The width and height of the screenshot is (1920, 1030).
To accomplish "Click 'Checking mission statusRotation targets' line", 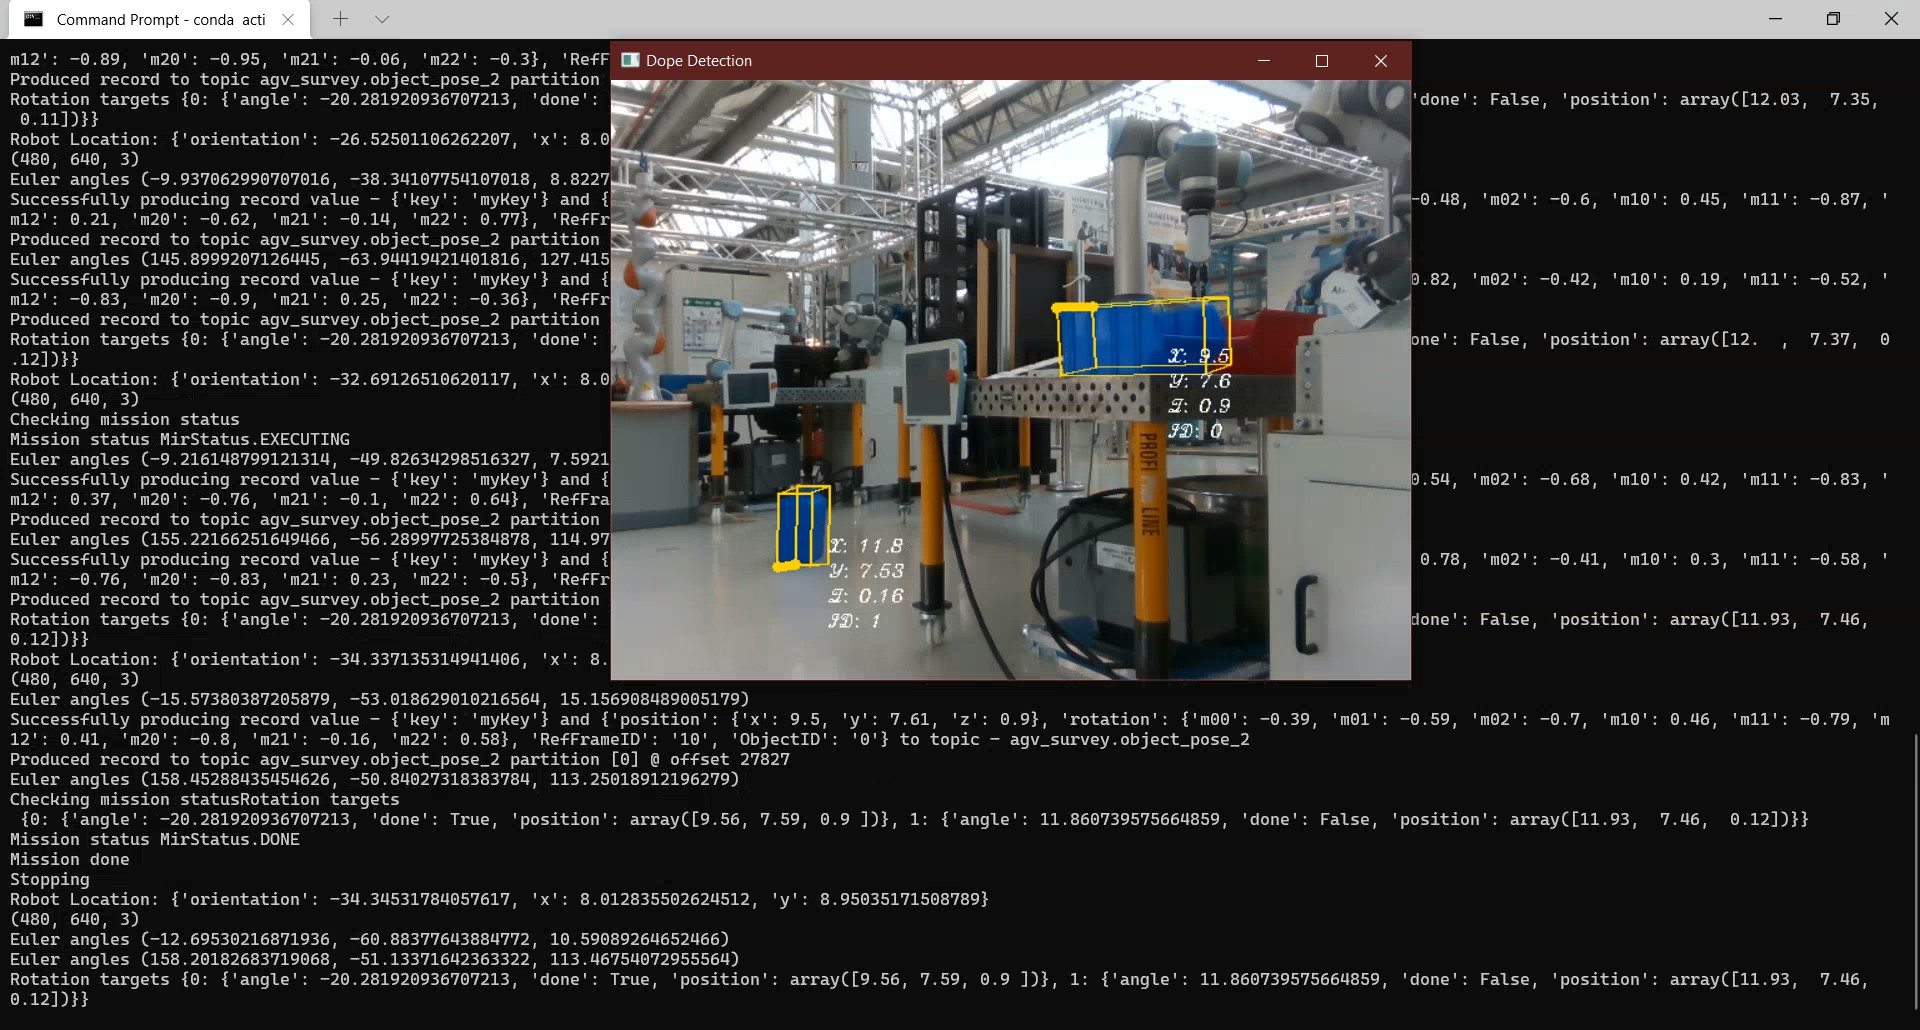I will point(205,799).
